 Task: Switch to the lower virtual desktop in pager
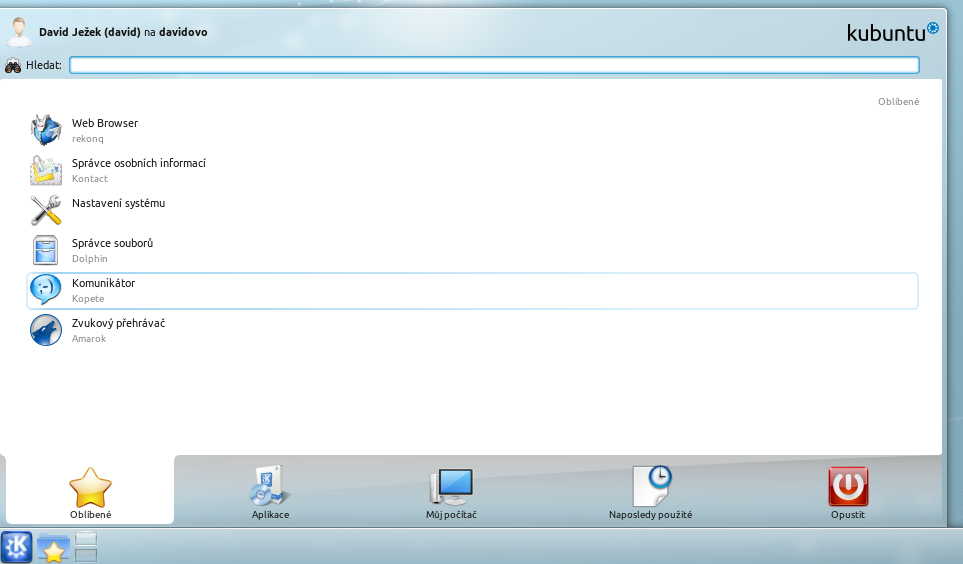86,555
